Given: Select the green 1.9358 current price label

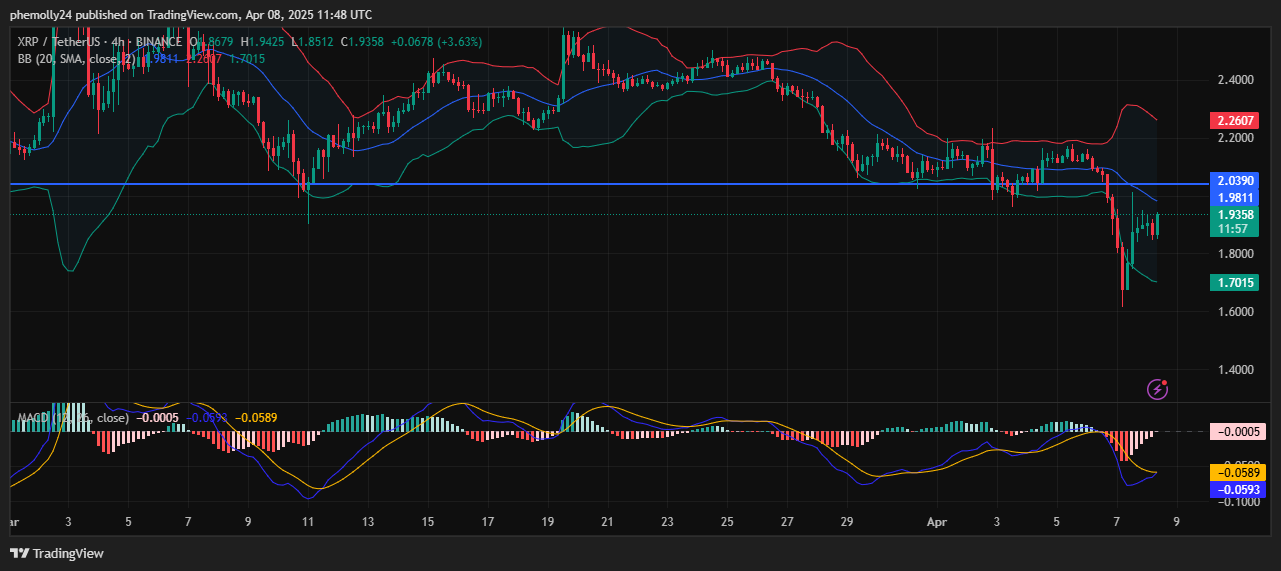Looking at the screenshot, I should pos(1238,214).
